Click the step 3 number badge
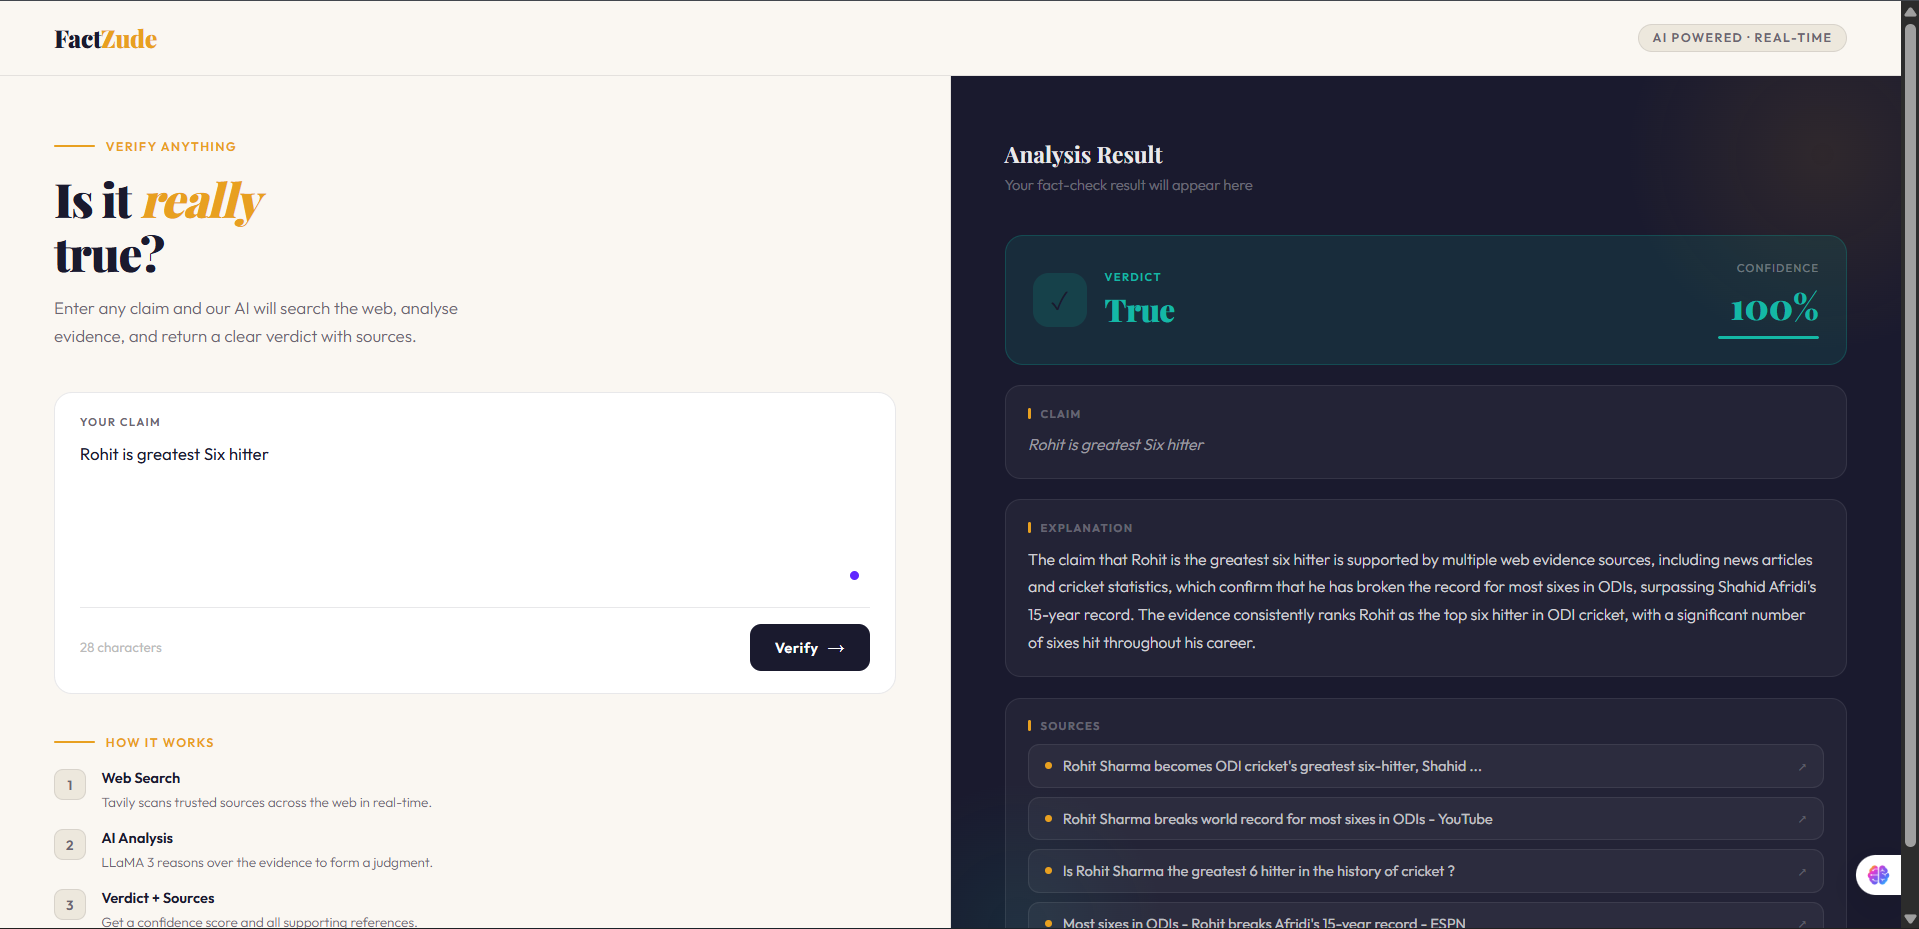The image size is (1919, 929). [70, 905]
